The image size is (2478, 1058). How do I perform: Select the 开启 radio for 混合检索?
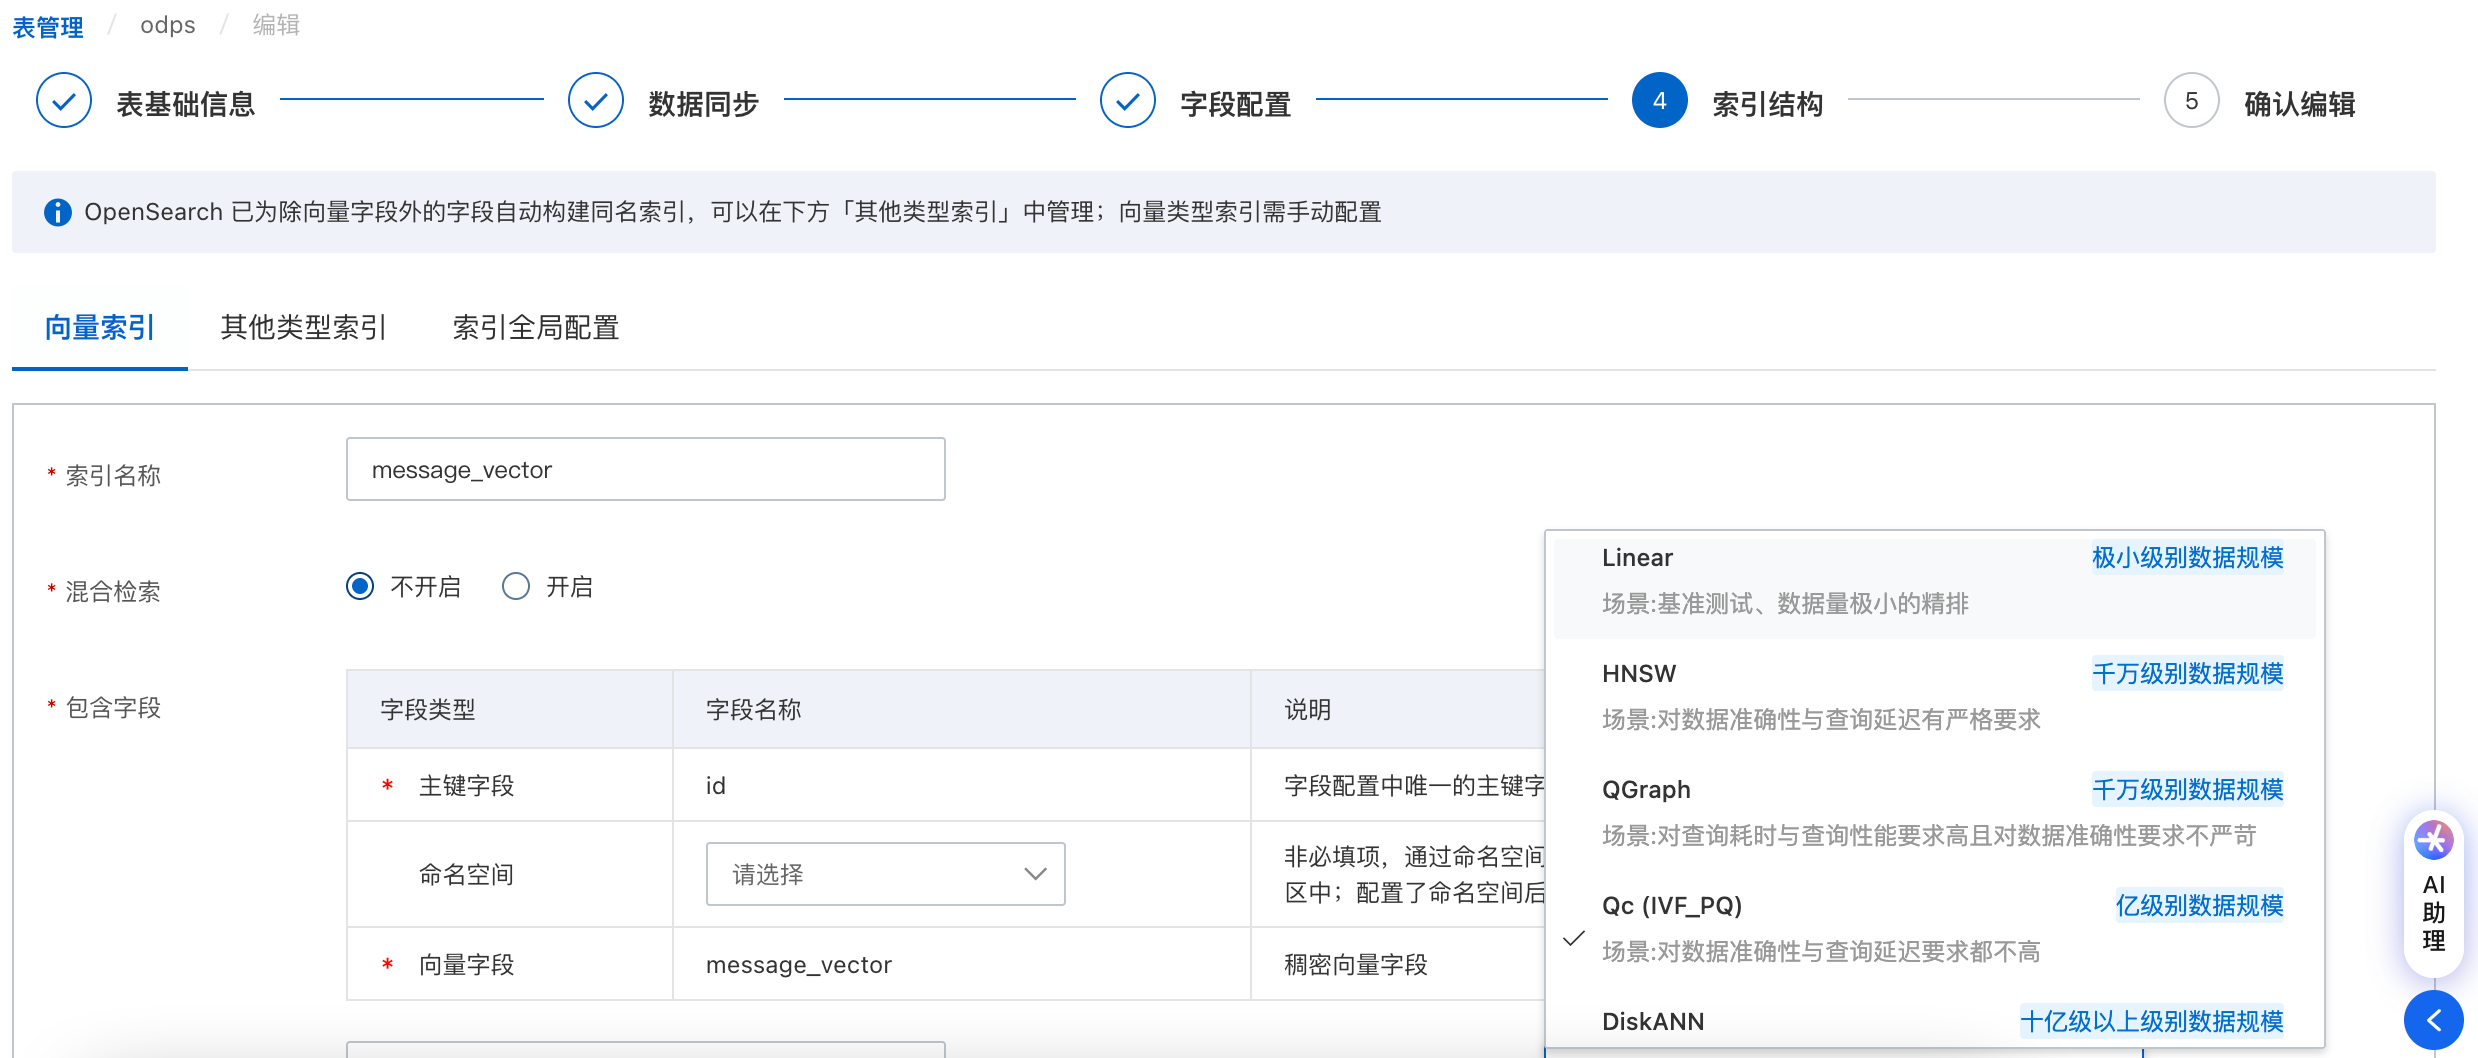coord(516,586)
